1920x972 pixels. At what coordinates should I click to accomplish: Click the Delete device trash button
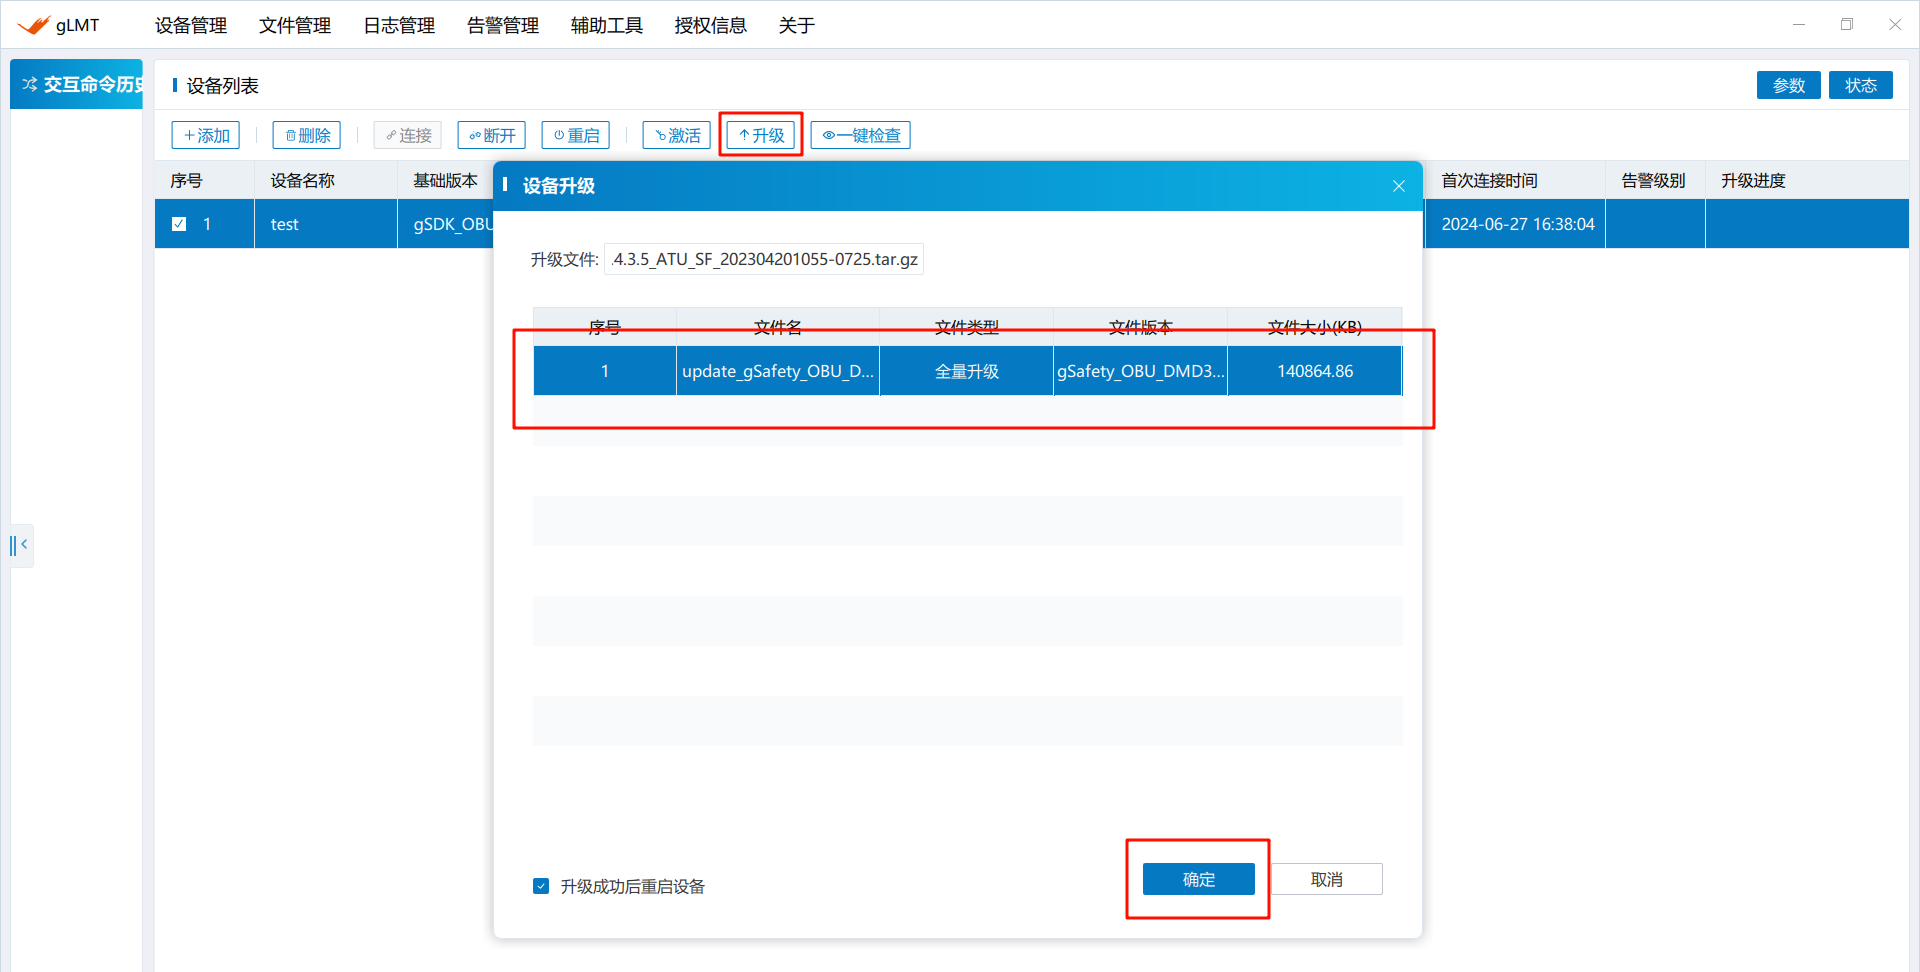[307, 135]
